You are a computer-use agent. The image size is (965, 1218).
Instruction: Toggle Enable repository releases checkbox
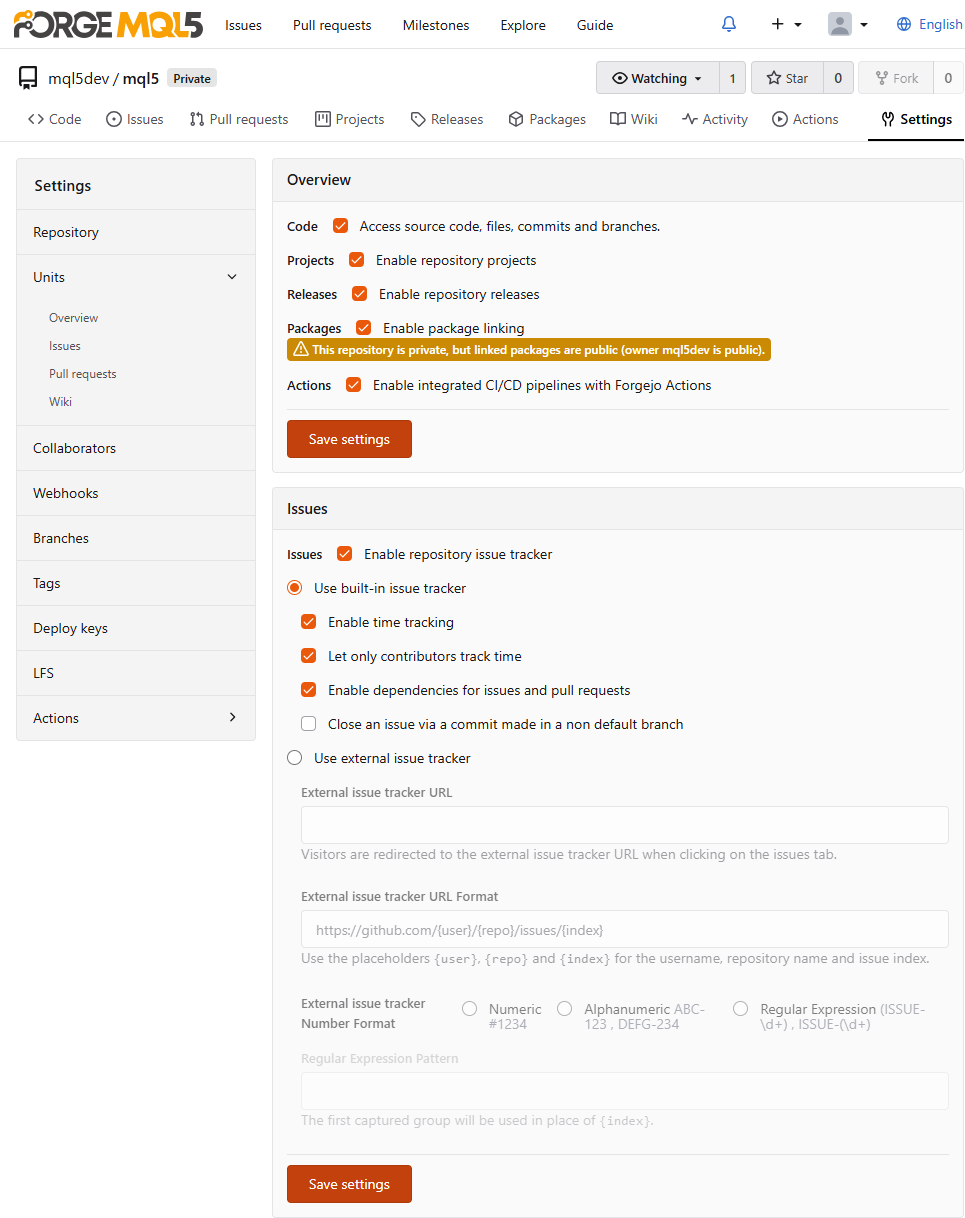coord(360,294)
